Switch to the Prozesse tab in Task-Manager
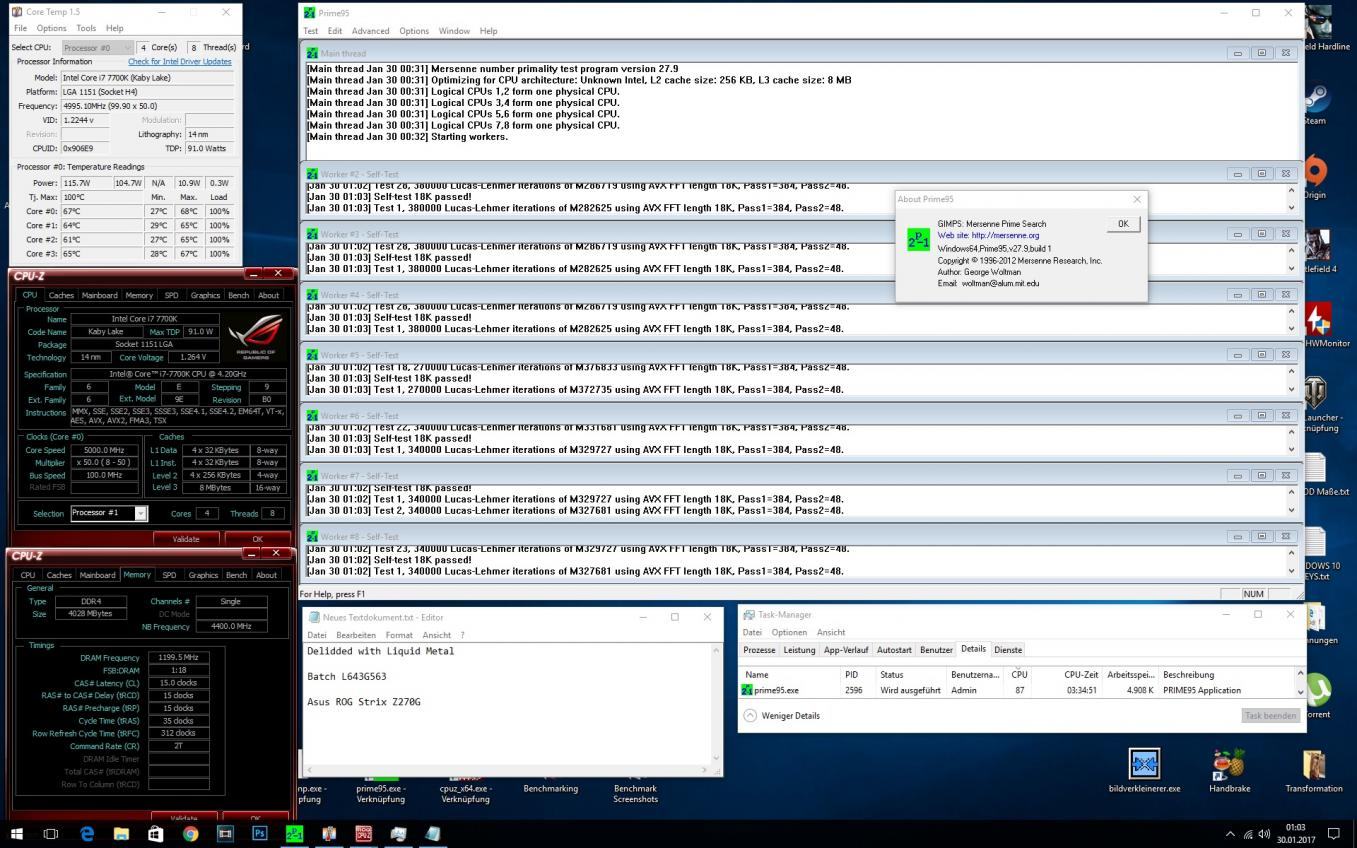The width and height of the screenshot is (1357, 848). point(759,650)
